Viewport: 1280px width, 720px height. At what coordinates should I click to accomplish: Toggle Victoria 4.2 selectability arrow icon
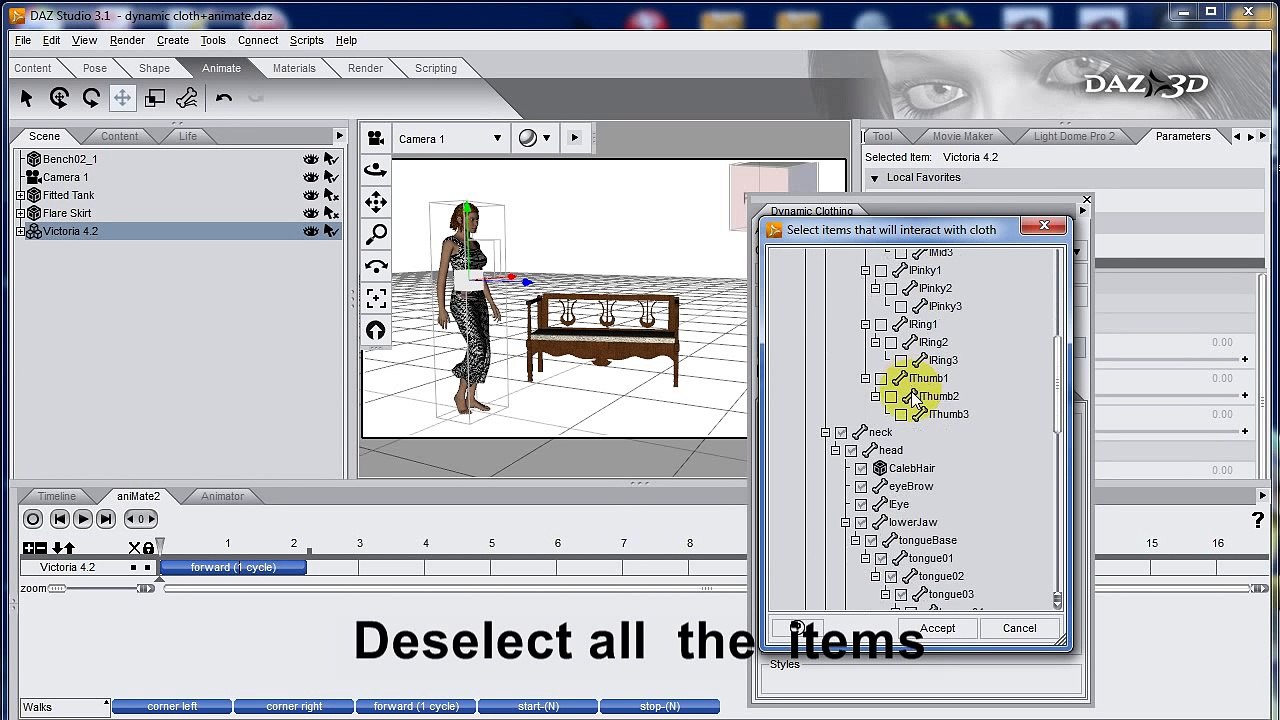(332, 231)
